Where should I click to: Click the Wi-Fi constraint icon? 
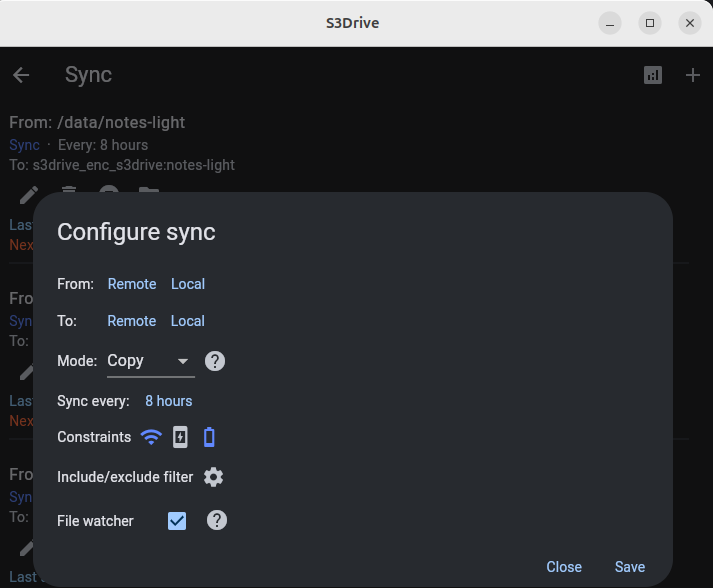(151, 437)
